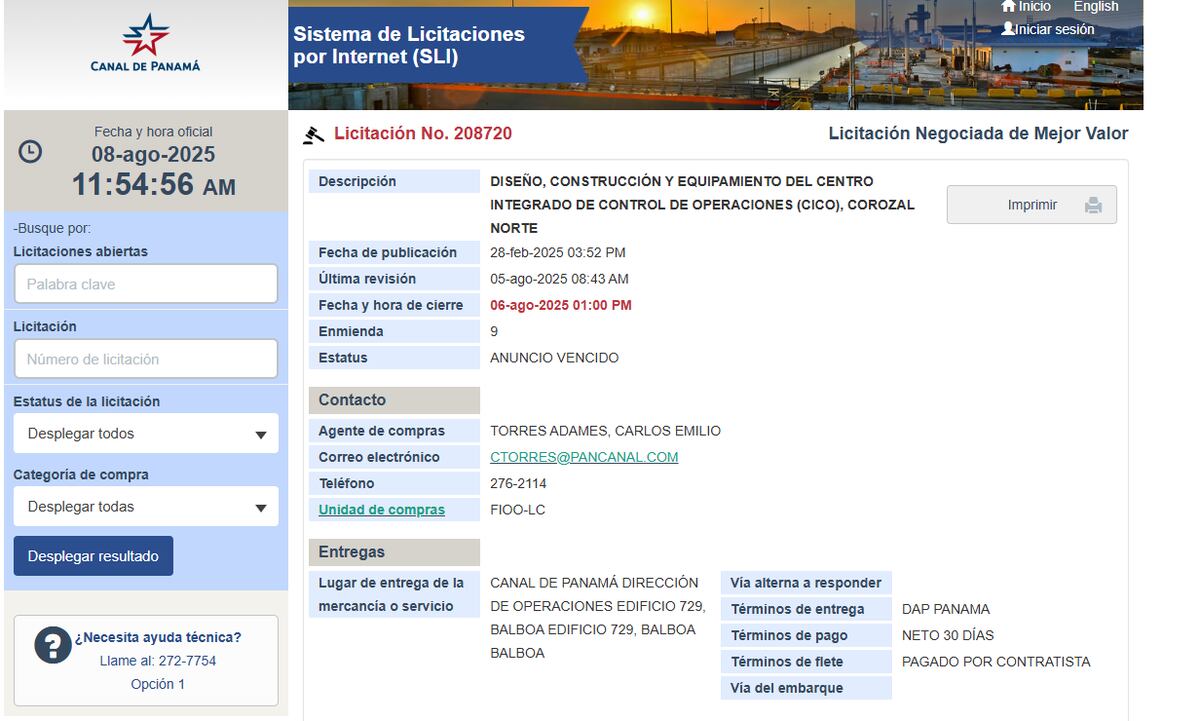1200x721 pixels.
Task: Click arrow on Desplegar todas dropdown
Action: [x=261, y=508]
